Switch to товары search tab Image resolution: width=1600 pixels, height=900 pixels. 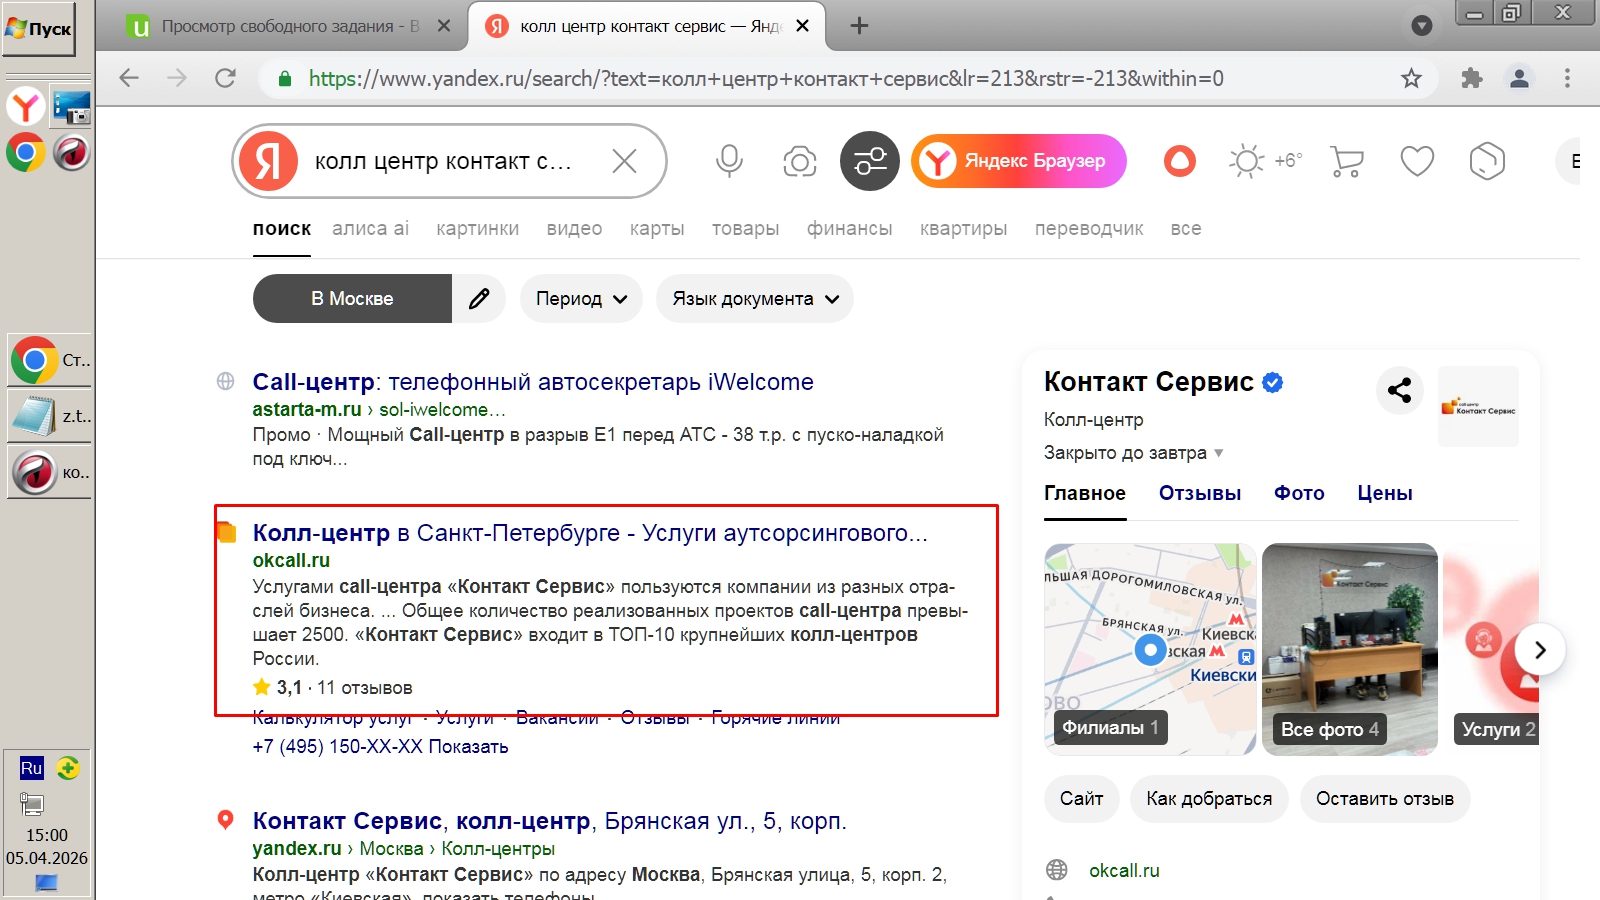(x=745, y=229)
